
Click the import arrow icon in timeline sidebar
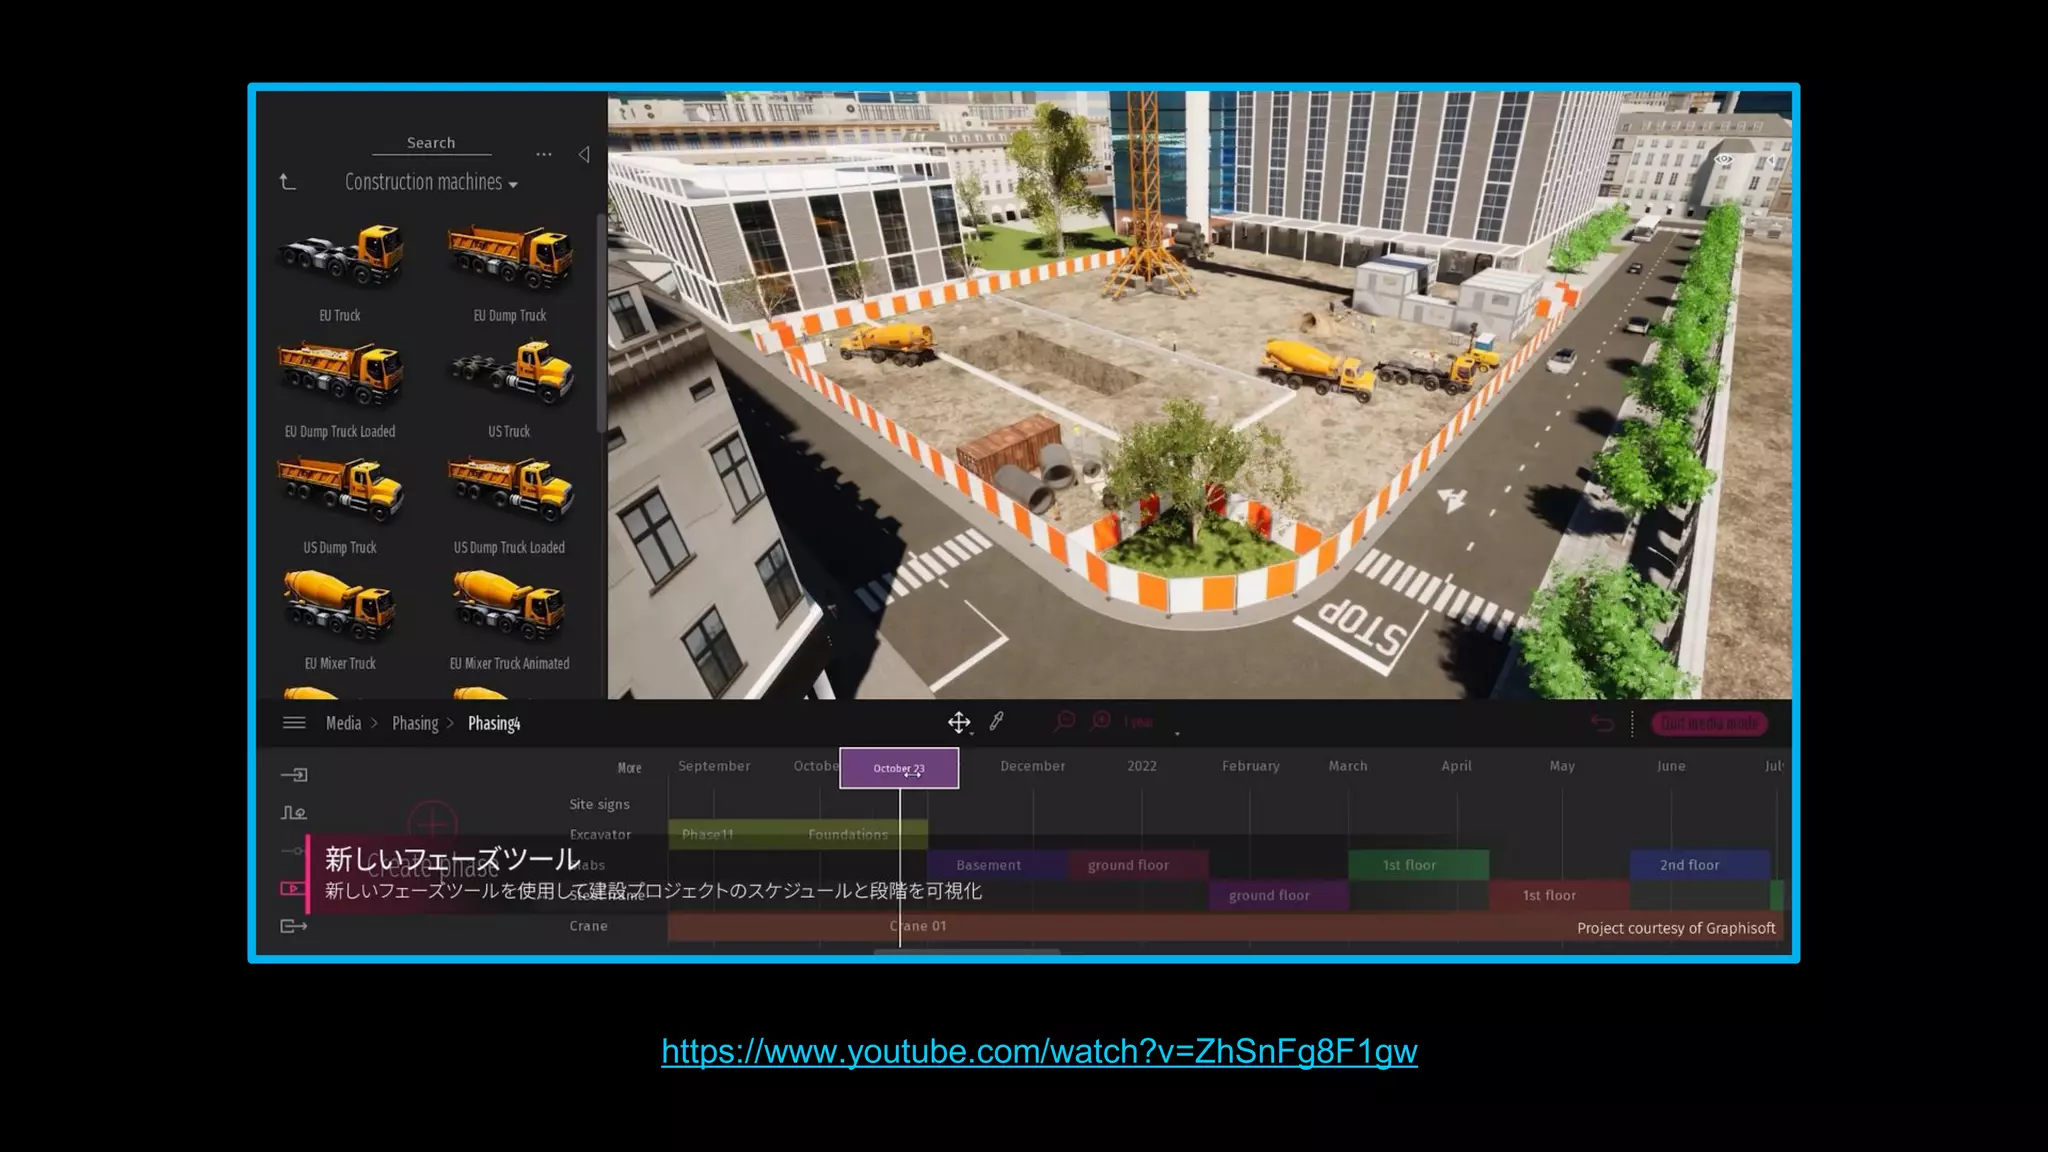[294, 775]
